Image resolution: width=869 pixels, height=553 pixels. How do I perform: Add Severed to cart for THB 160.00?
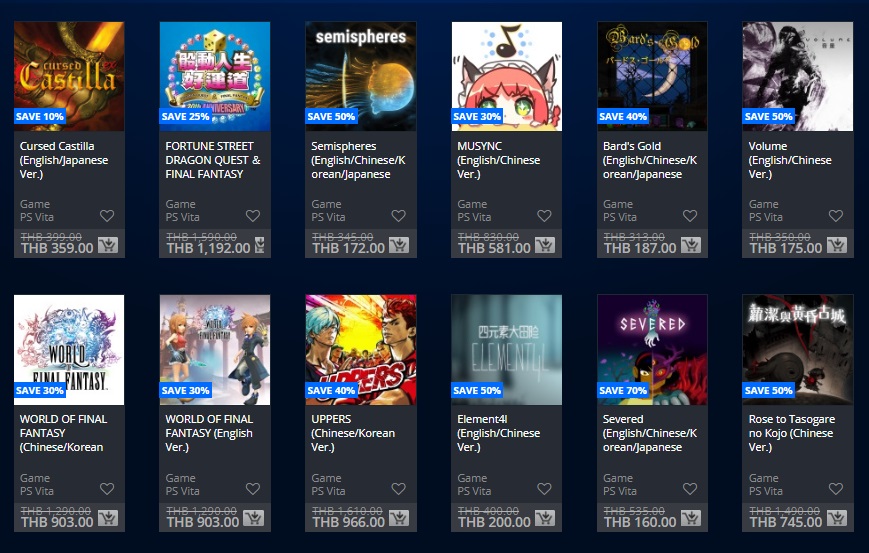(x=691, y=518)
